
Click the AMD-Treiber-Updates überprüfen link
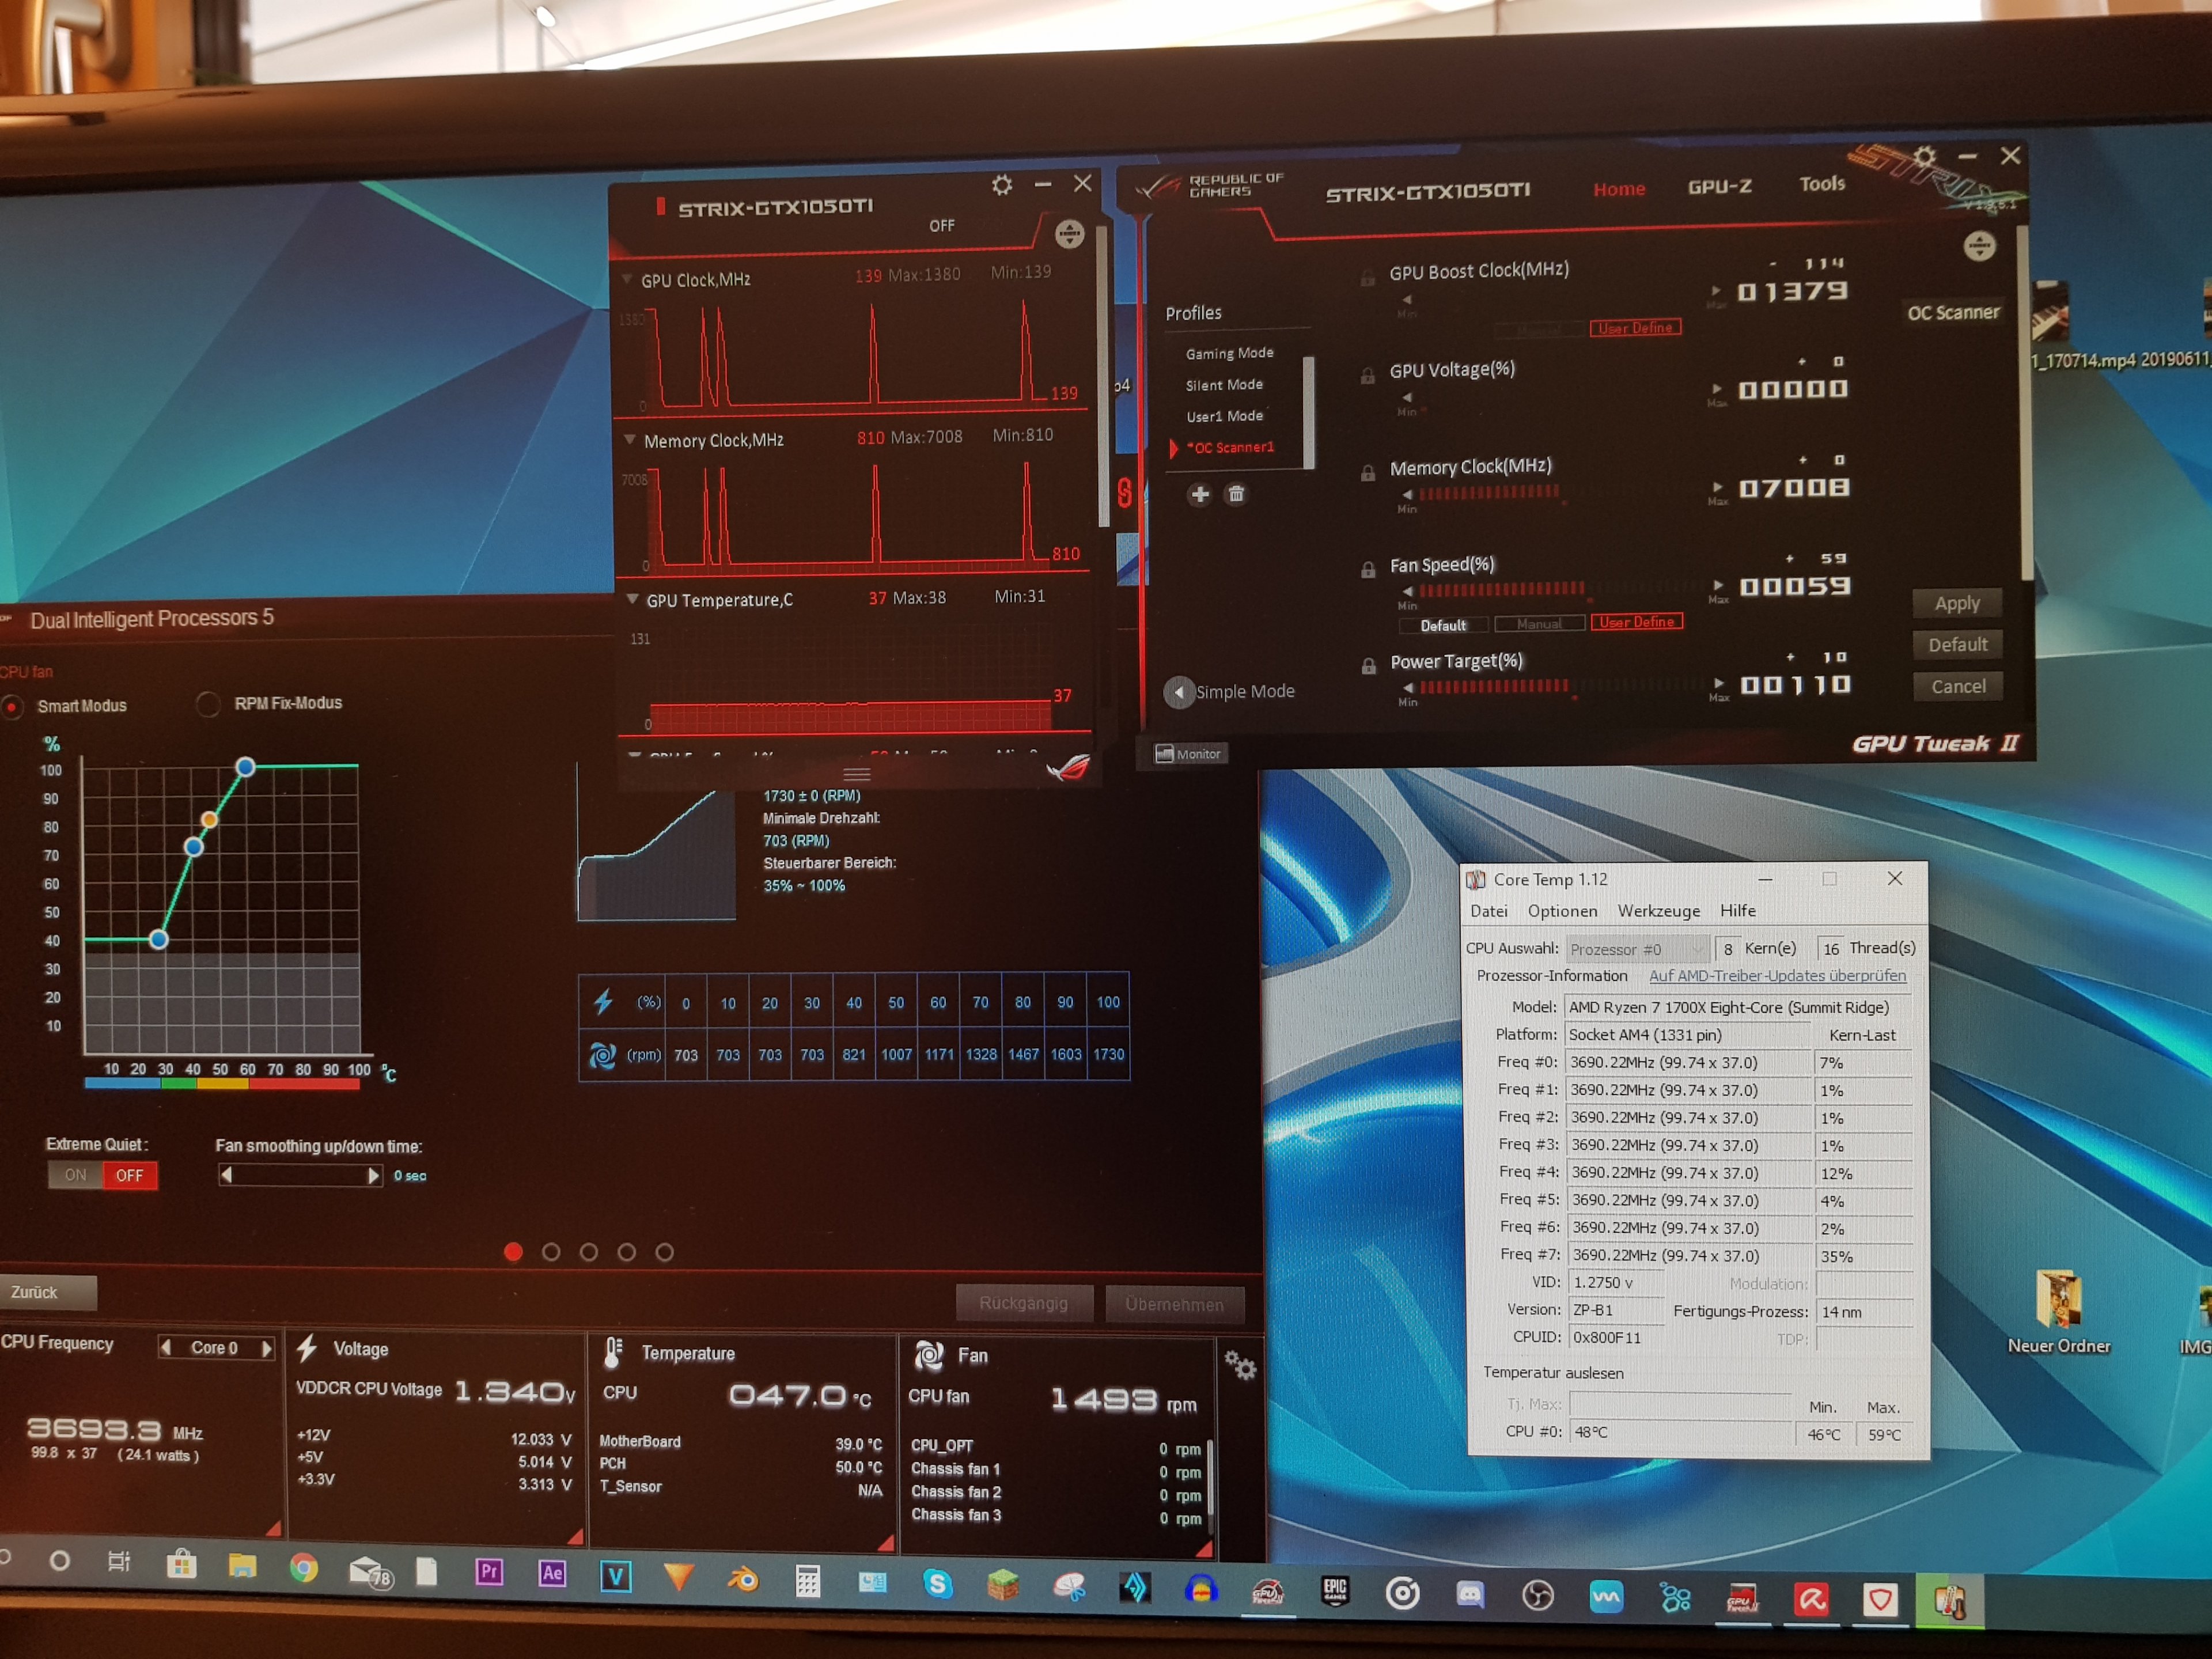click(1777, 976)
